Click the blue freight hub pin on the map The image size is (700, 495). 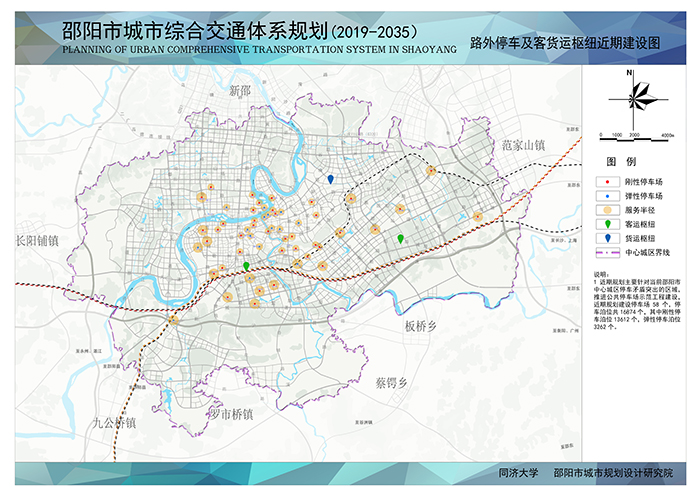pyautogui.click(x=331, y=178)
